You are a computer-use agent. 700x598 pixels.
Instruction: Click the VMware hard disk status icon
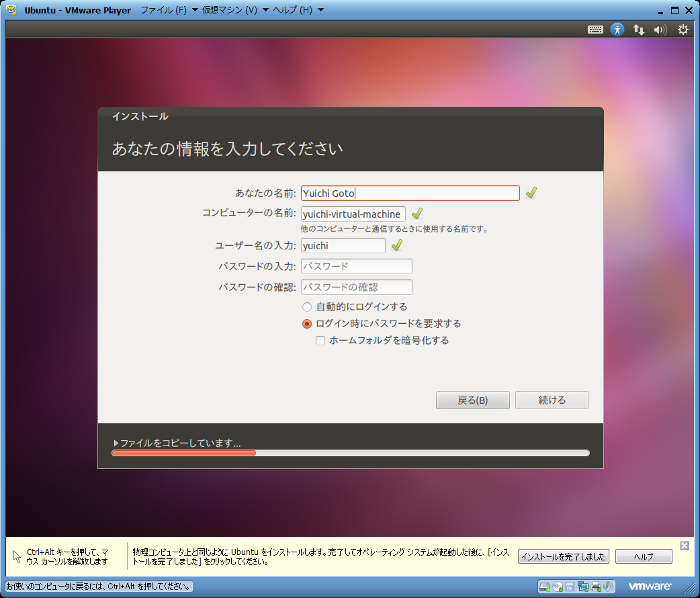[x=544, y=586]
